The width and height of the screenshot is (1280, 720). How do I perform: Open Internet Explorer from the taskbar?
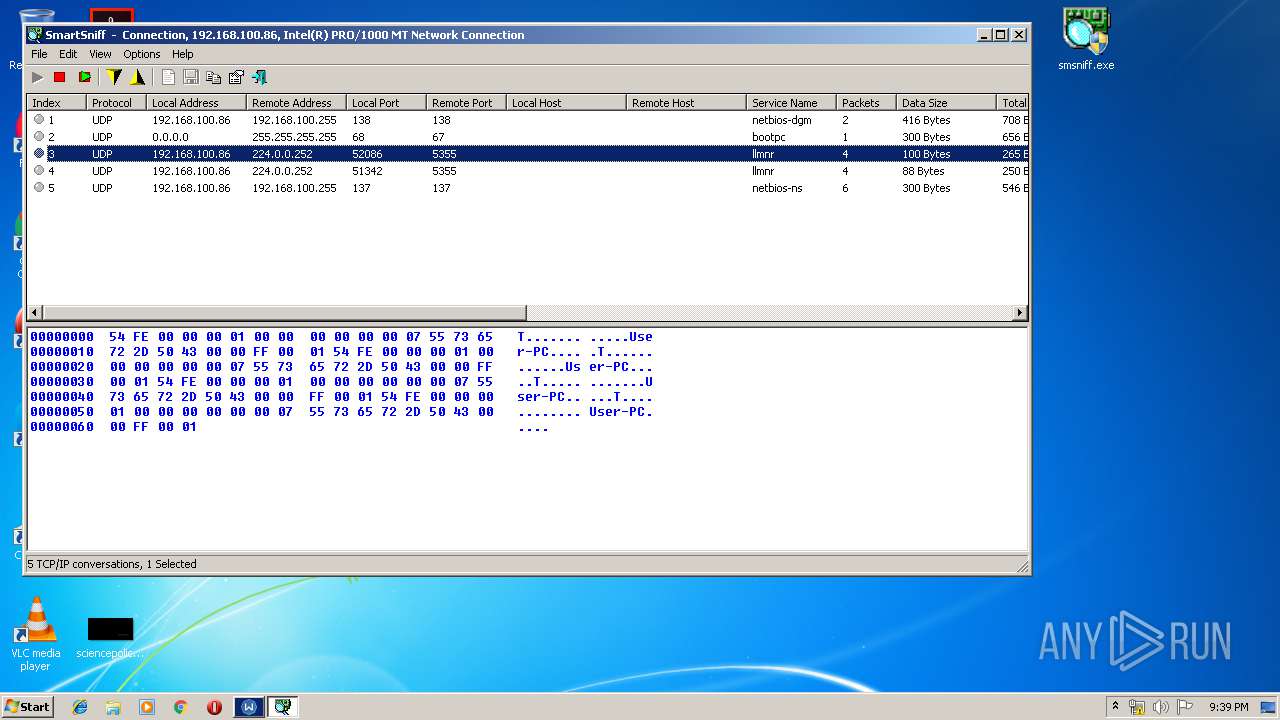(x=80, y=707)
